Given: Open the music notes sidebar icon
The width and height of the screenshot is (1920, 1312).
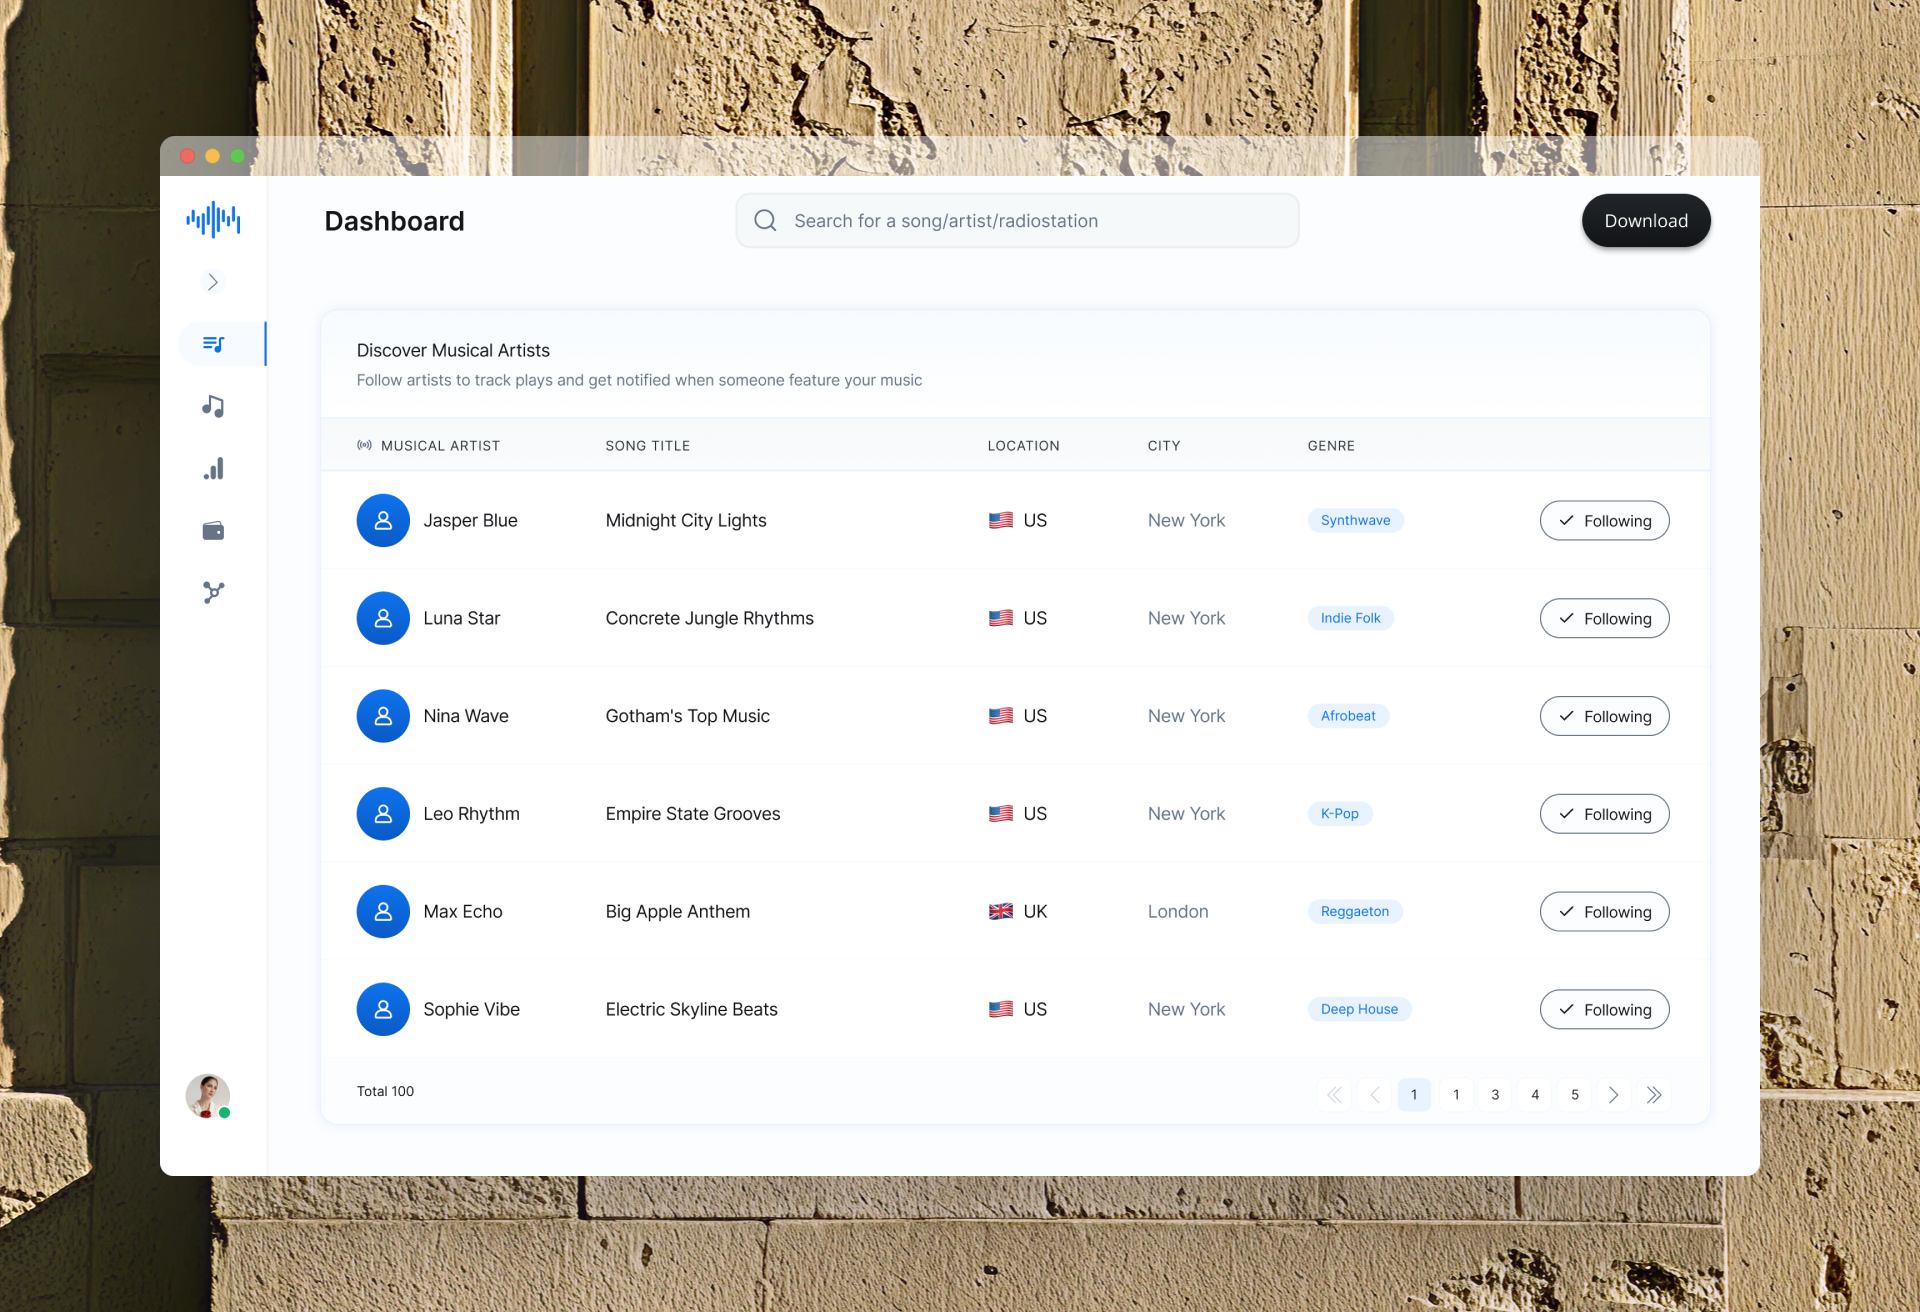Looking at the screenshot, I should point(213,406).
